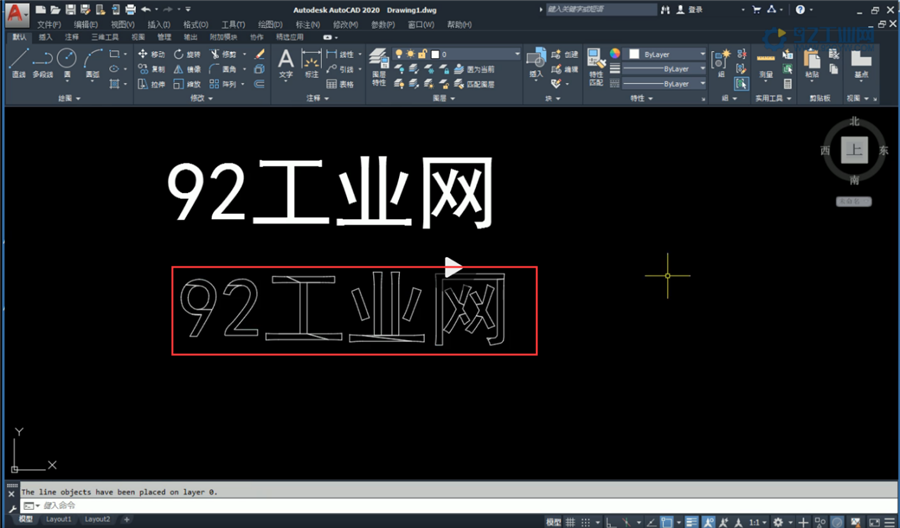Toggle the layer freeze sun icon
The width and height of the screenshot is (900, 528).
pos(410,54)
